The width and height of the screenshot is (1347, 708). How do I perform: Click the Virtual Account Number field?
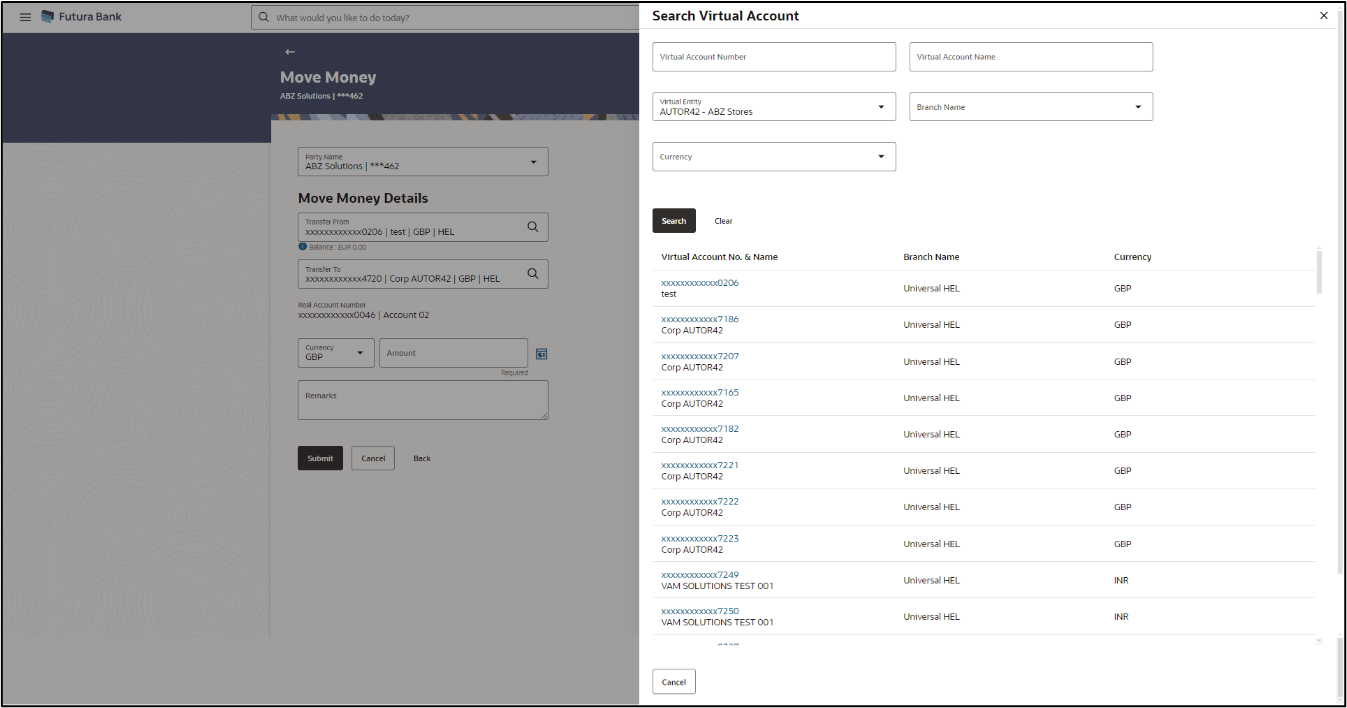[x=774, y=57]
